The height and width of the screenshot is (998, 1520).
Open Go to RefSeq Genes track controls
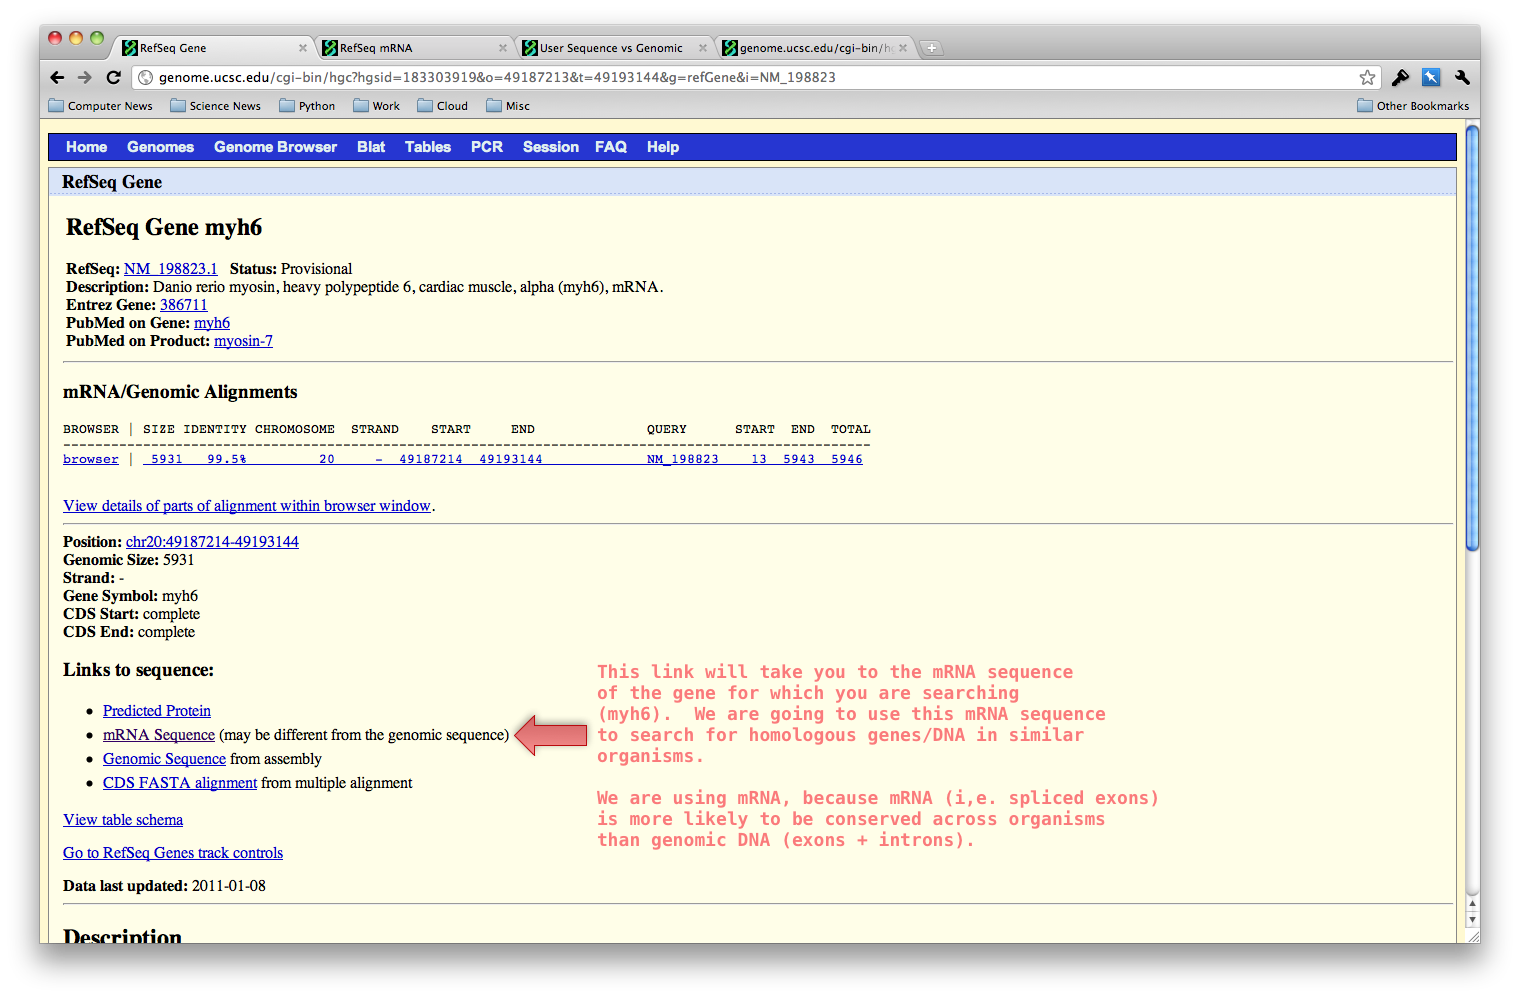[x=173, y=853]
